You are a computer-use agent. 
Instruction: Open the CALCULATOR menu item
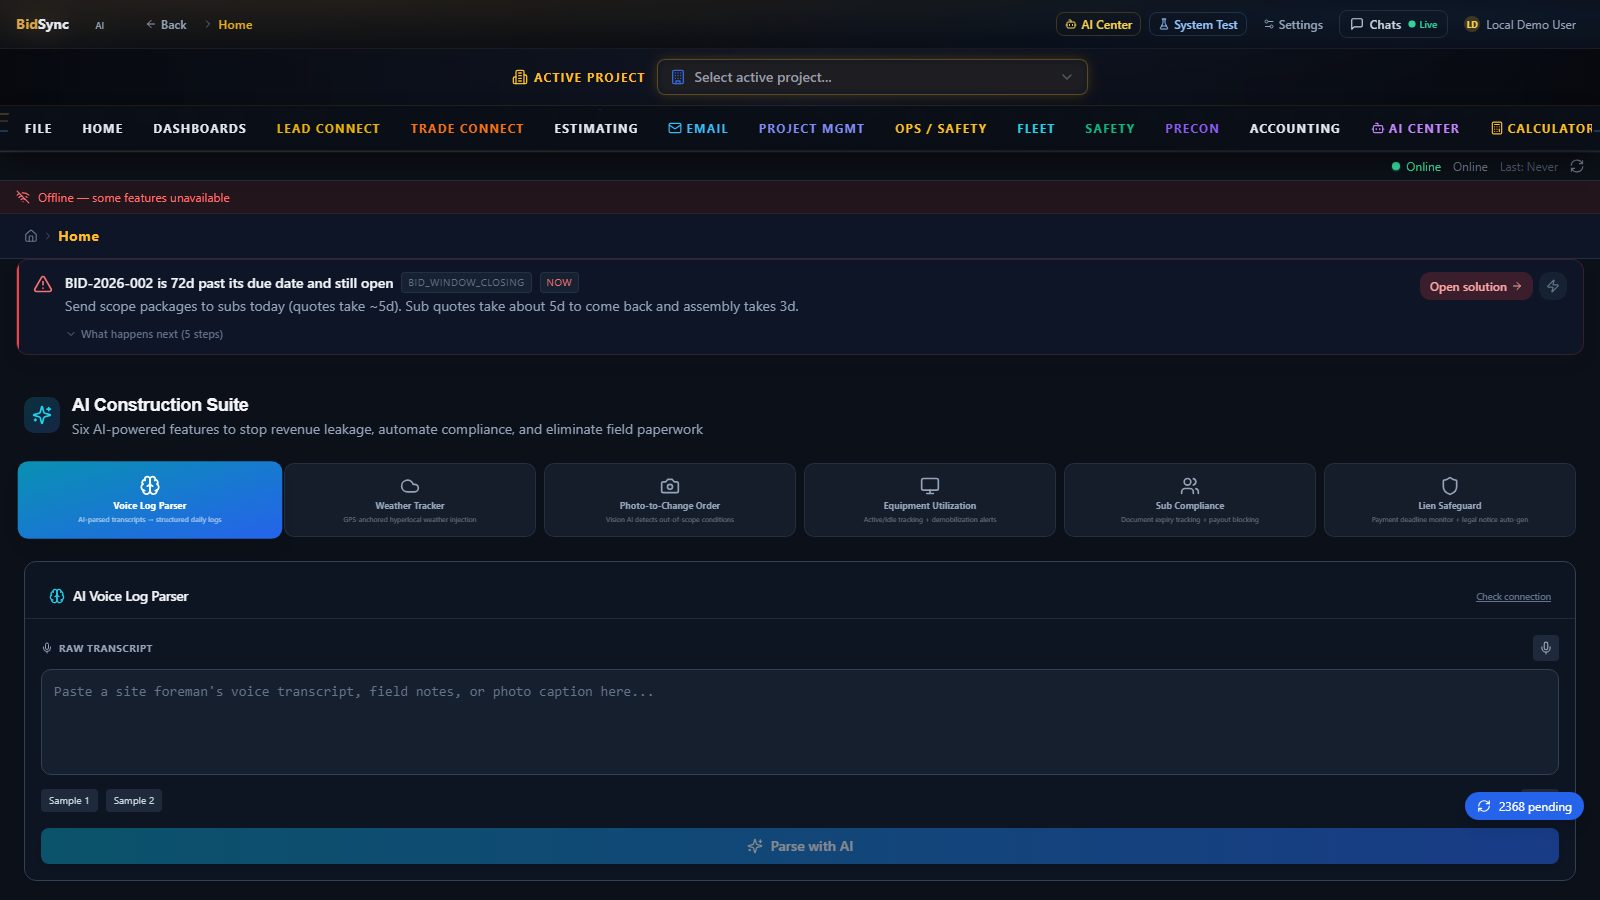coord(1542,128)
